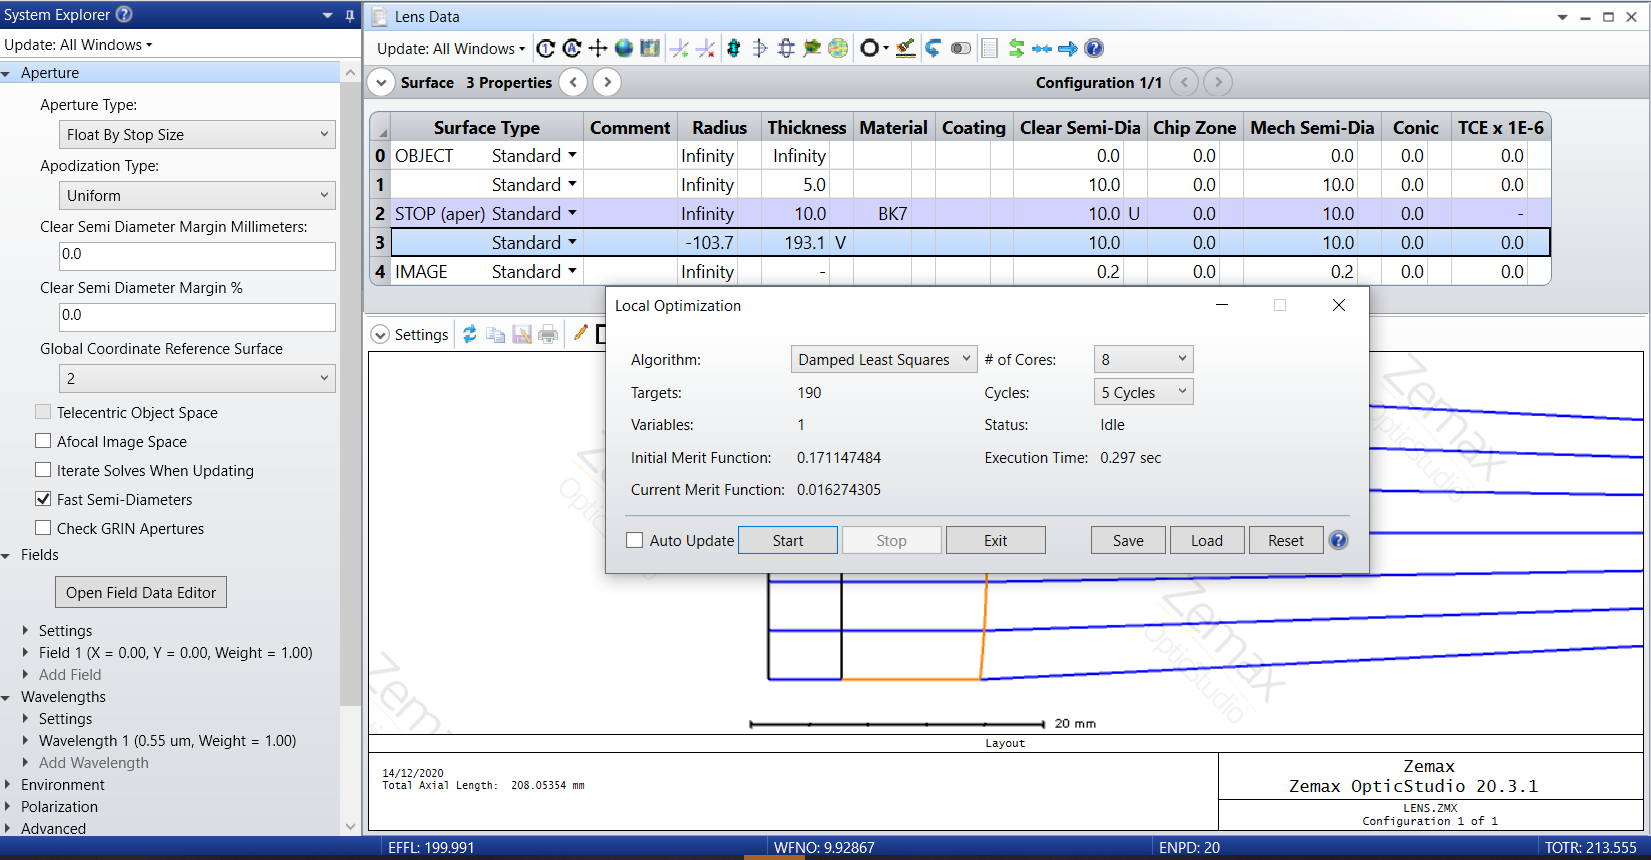Image resolution: width=1651 pixels, height=860 pixels.
Task: Open the Aperture Type dropdown
Action: [x=197, y=135]
